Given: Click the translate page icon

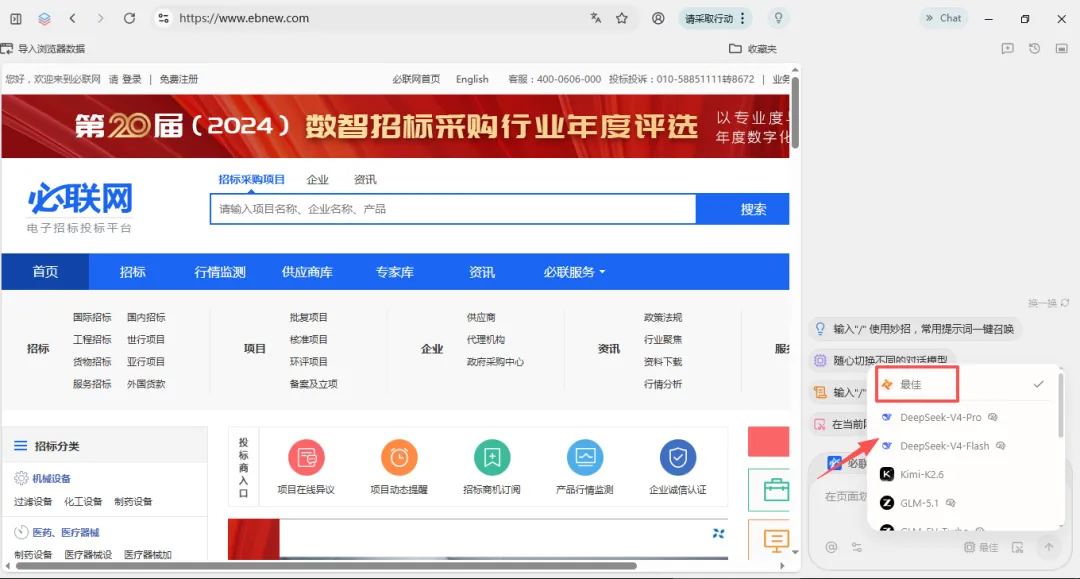Looking at the screenshot, I should pyautogui.click(x=596, y=19).
